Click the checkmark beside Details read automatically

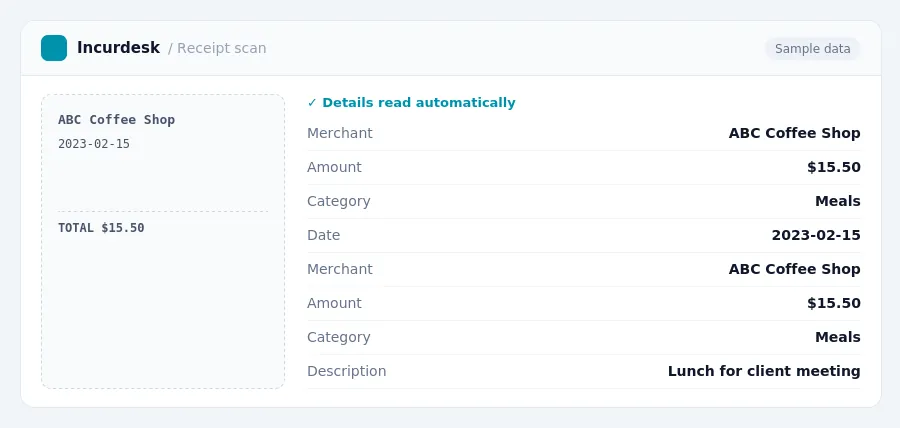point(312,103)
